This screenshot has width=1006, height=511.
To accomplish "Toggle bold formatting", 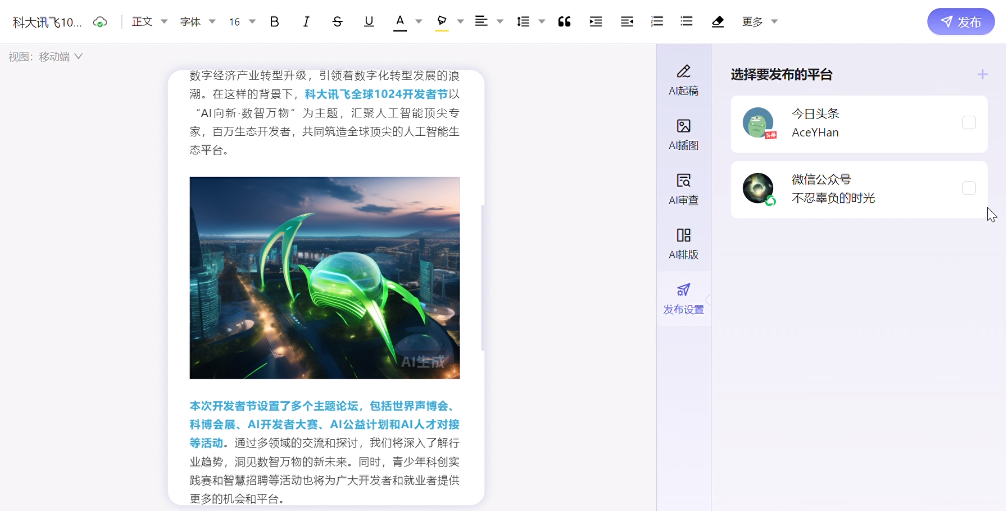I will pos(275,22).
